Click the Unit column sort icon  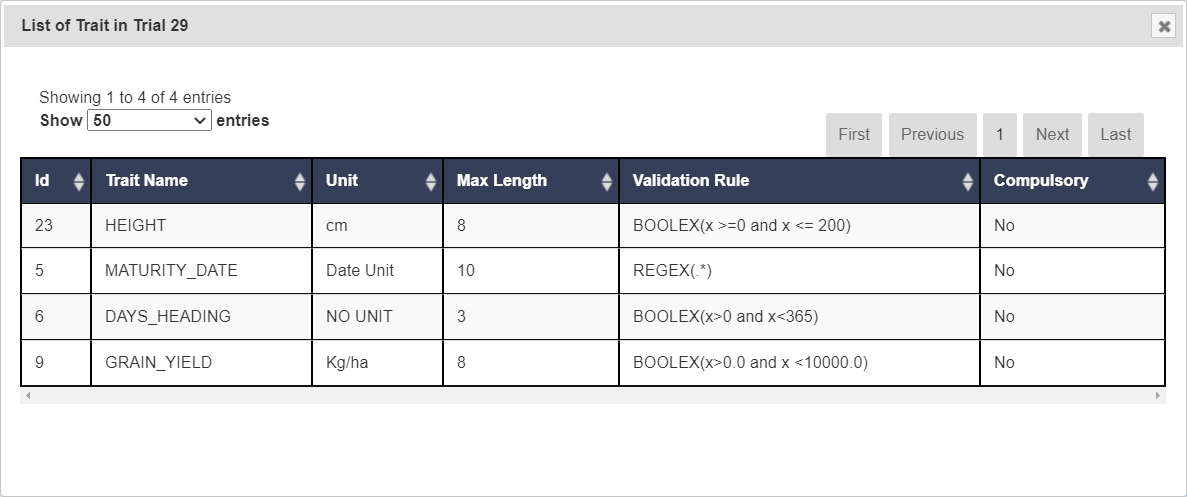click(431, 182)
